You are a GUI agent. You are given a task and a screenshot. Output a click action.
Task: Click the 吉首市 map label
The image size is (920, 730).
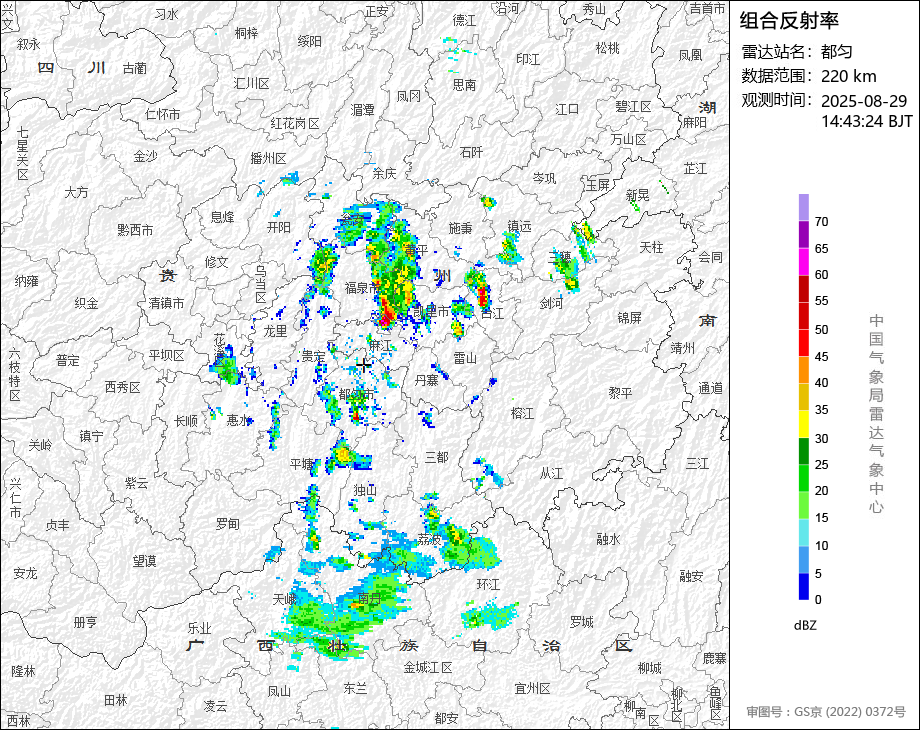[708, 8]
